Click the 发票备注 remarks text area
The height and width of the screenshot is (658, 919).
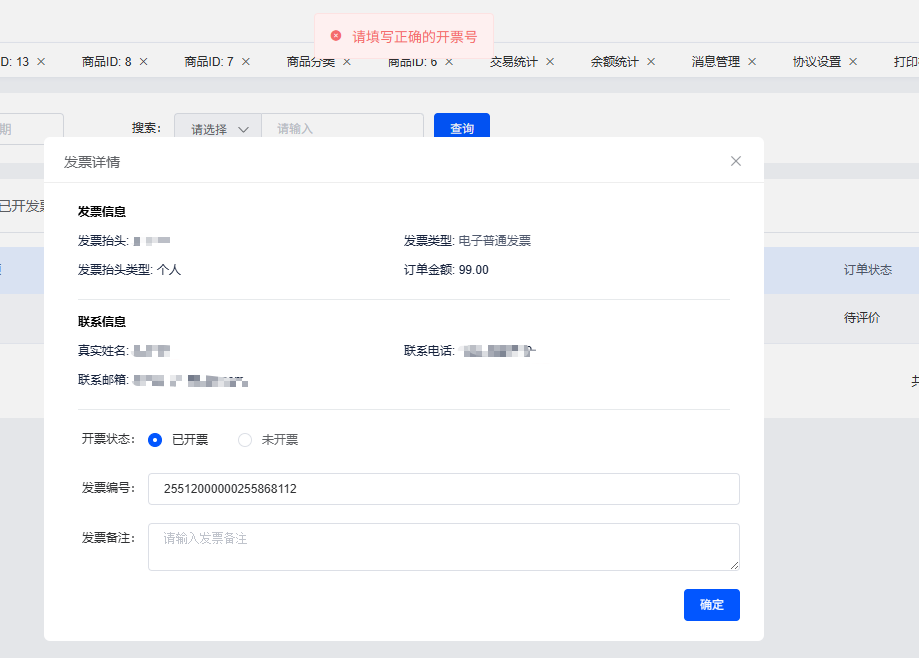click(443, 546)
